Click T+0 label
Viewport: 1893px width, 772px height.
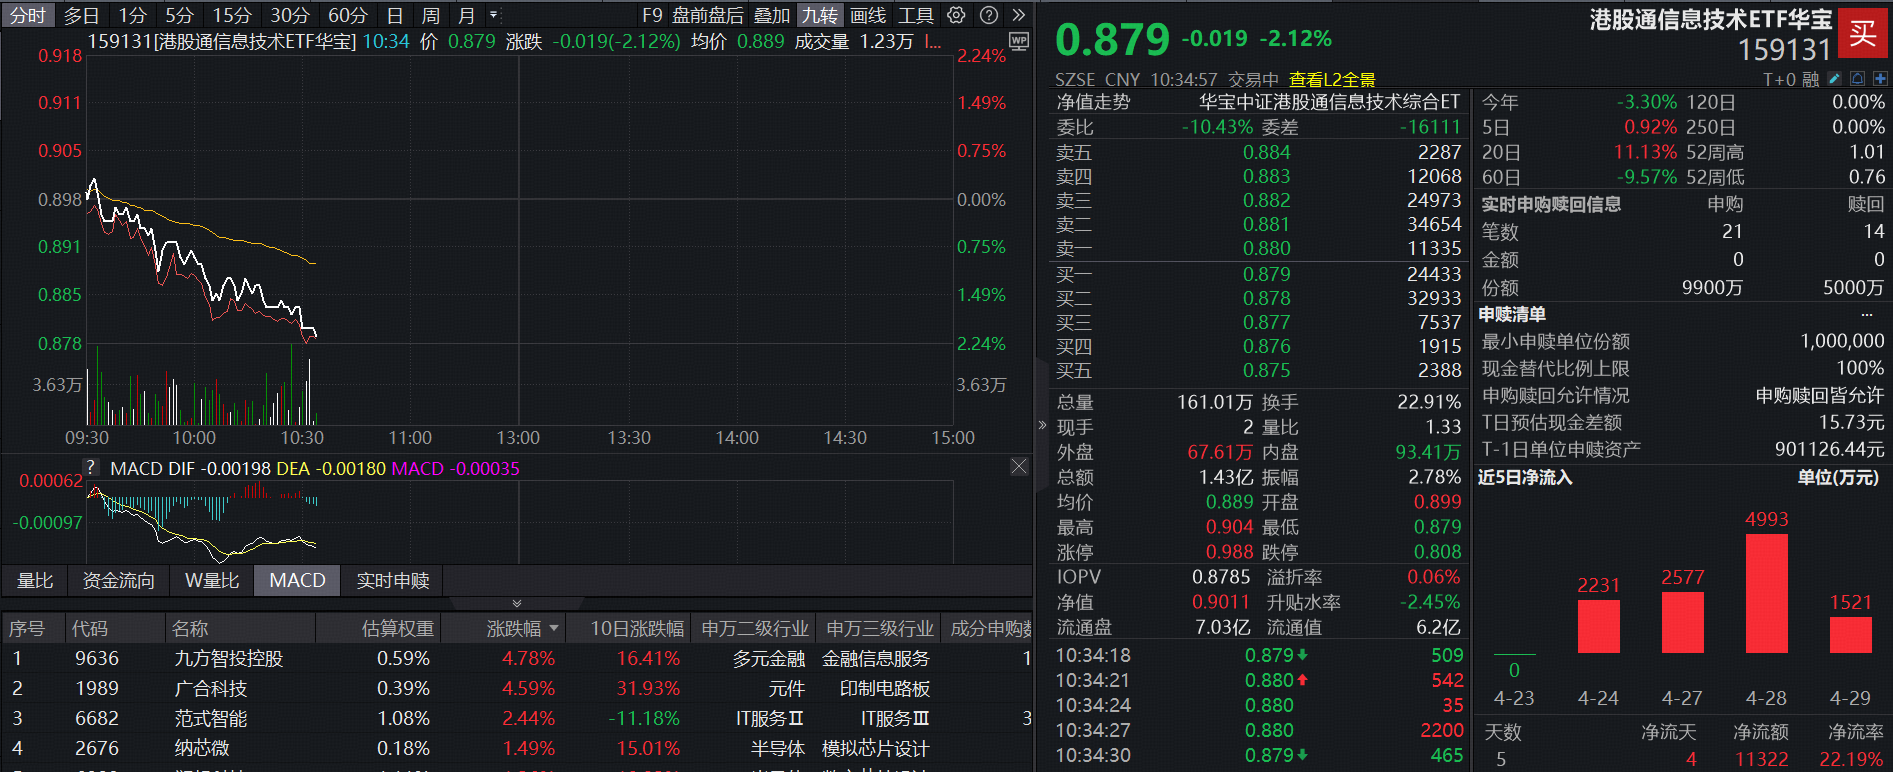click(1779, 79)
